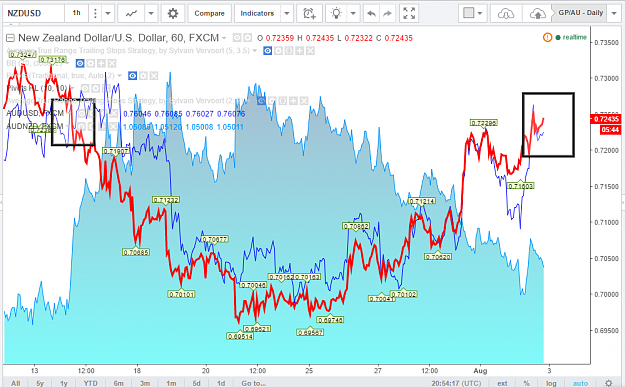The width and height of the screenshot is (625, 387).
Task: Select the YTD time range
Action: pos(90,383)
